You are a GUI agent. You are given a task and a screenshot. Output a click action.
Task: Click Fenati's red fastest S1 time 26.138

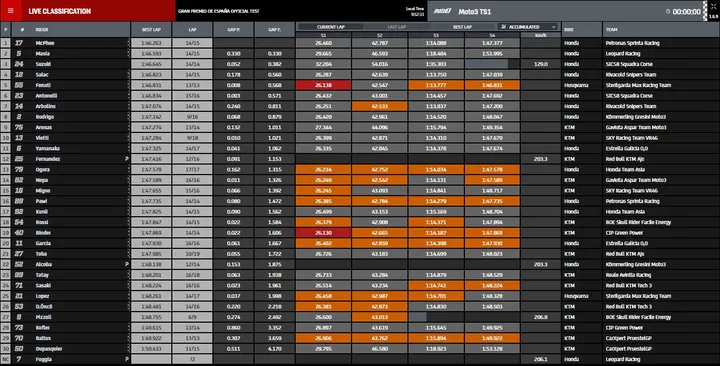coord(324,85)
